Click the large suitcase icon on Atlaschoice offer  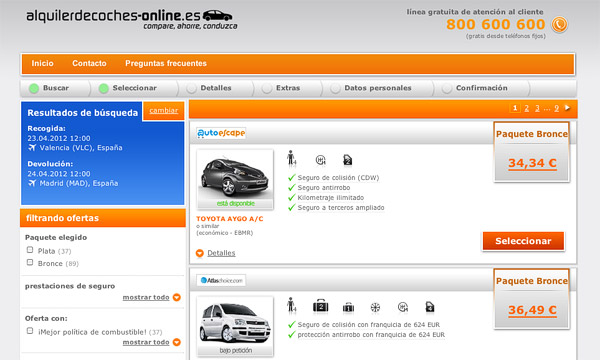click(320, 306)
